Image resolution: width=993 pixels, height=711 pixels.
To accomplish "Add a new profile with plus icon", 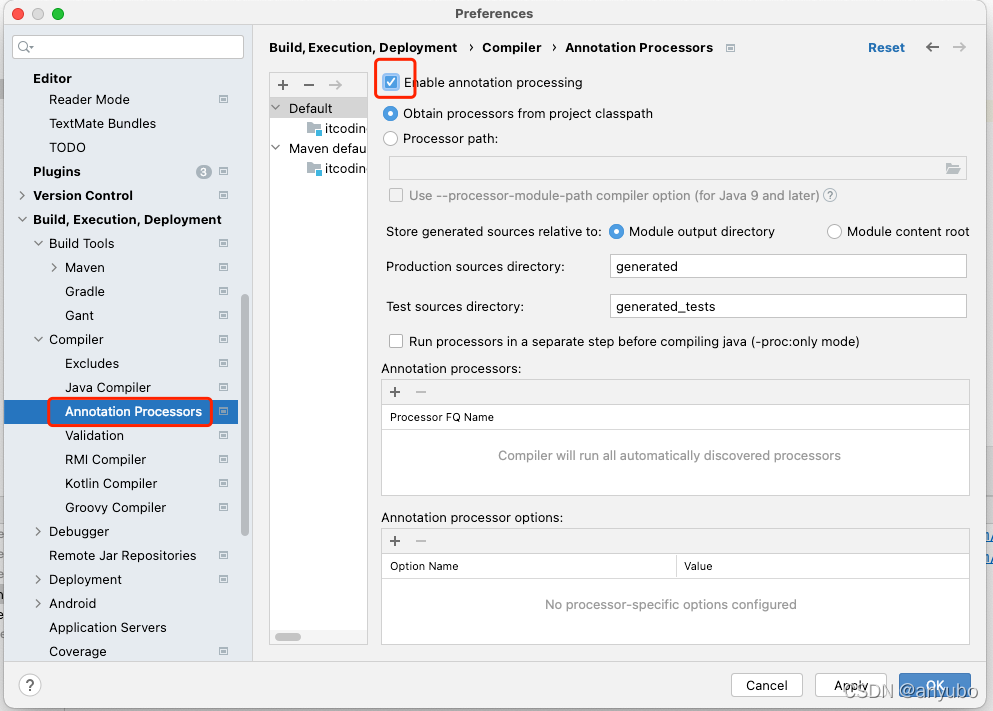I will [x=283, y=85].
